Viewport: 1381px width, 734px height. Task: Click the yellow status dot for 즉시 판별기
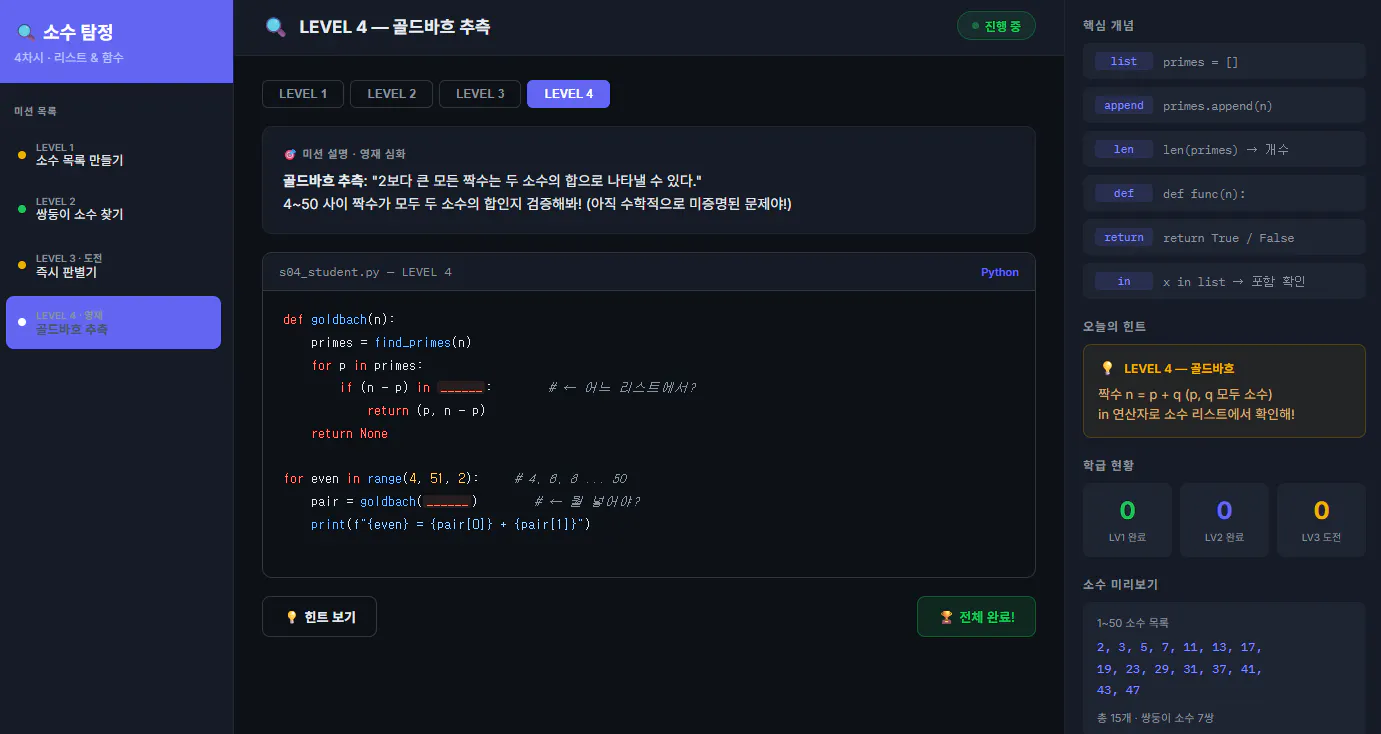(x=22, y=265)
